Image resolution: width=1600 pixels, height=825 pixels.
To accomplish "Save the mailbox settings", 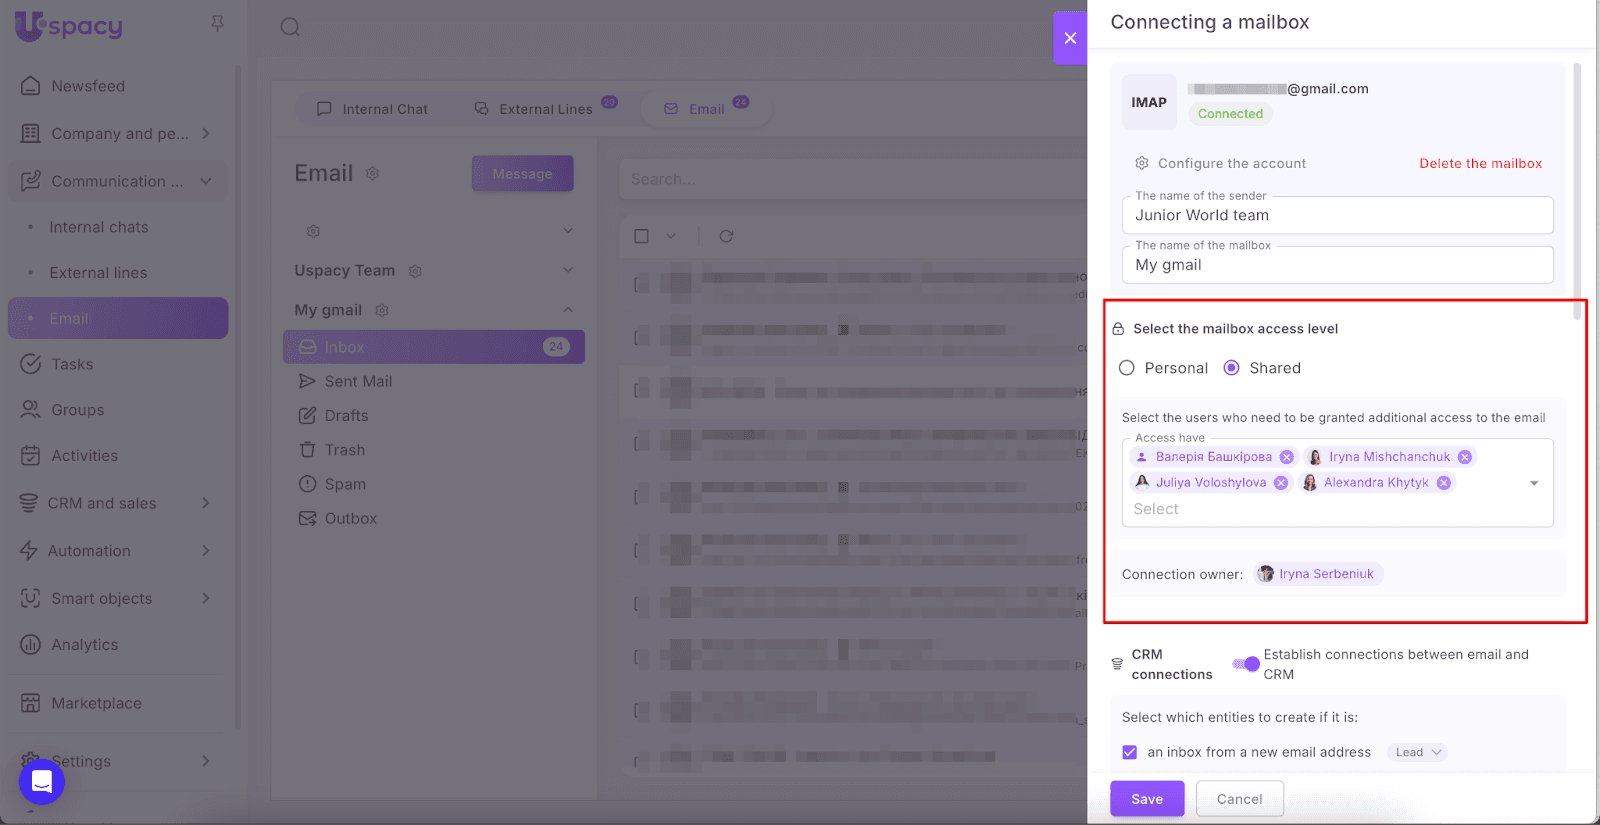I will point(1147,799).
